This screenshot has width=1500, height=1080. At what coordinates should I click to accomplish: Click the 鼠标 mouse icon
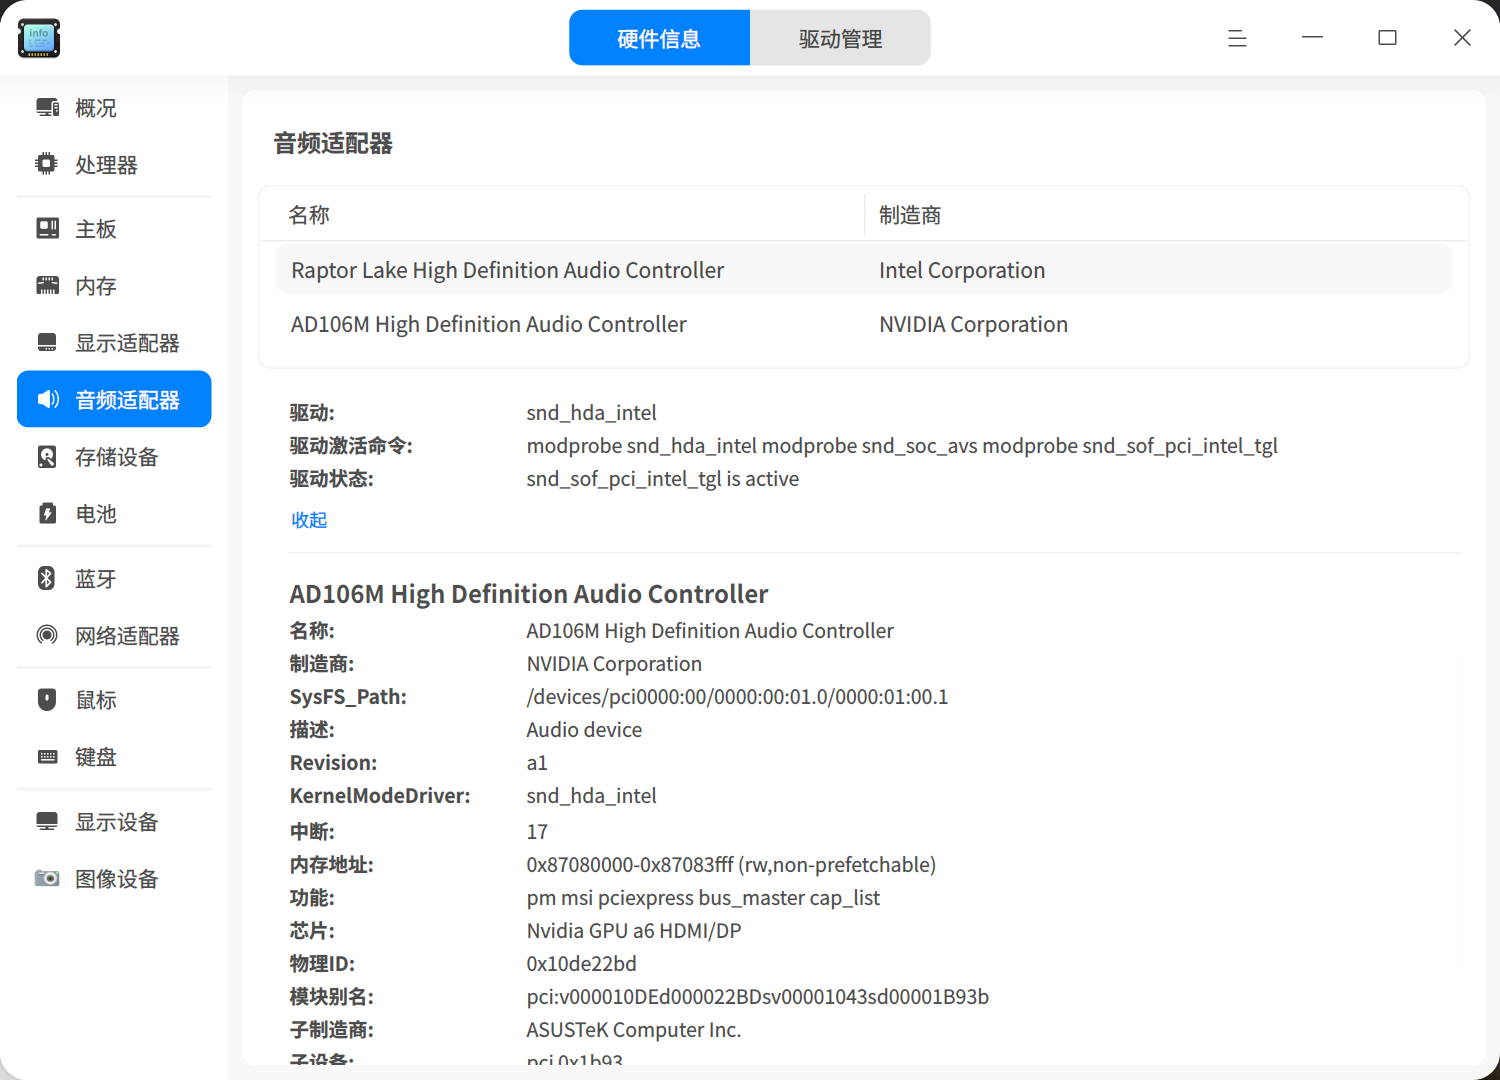coord(47,699)
